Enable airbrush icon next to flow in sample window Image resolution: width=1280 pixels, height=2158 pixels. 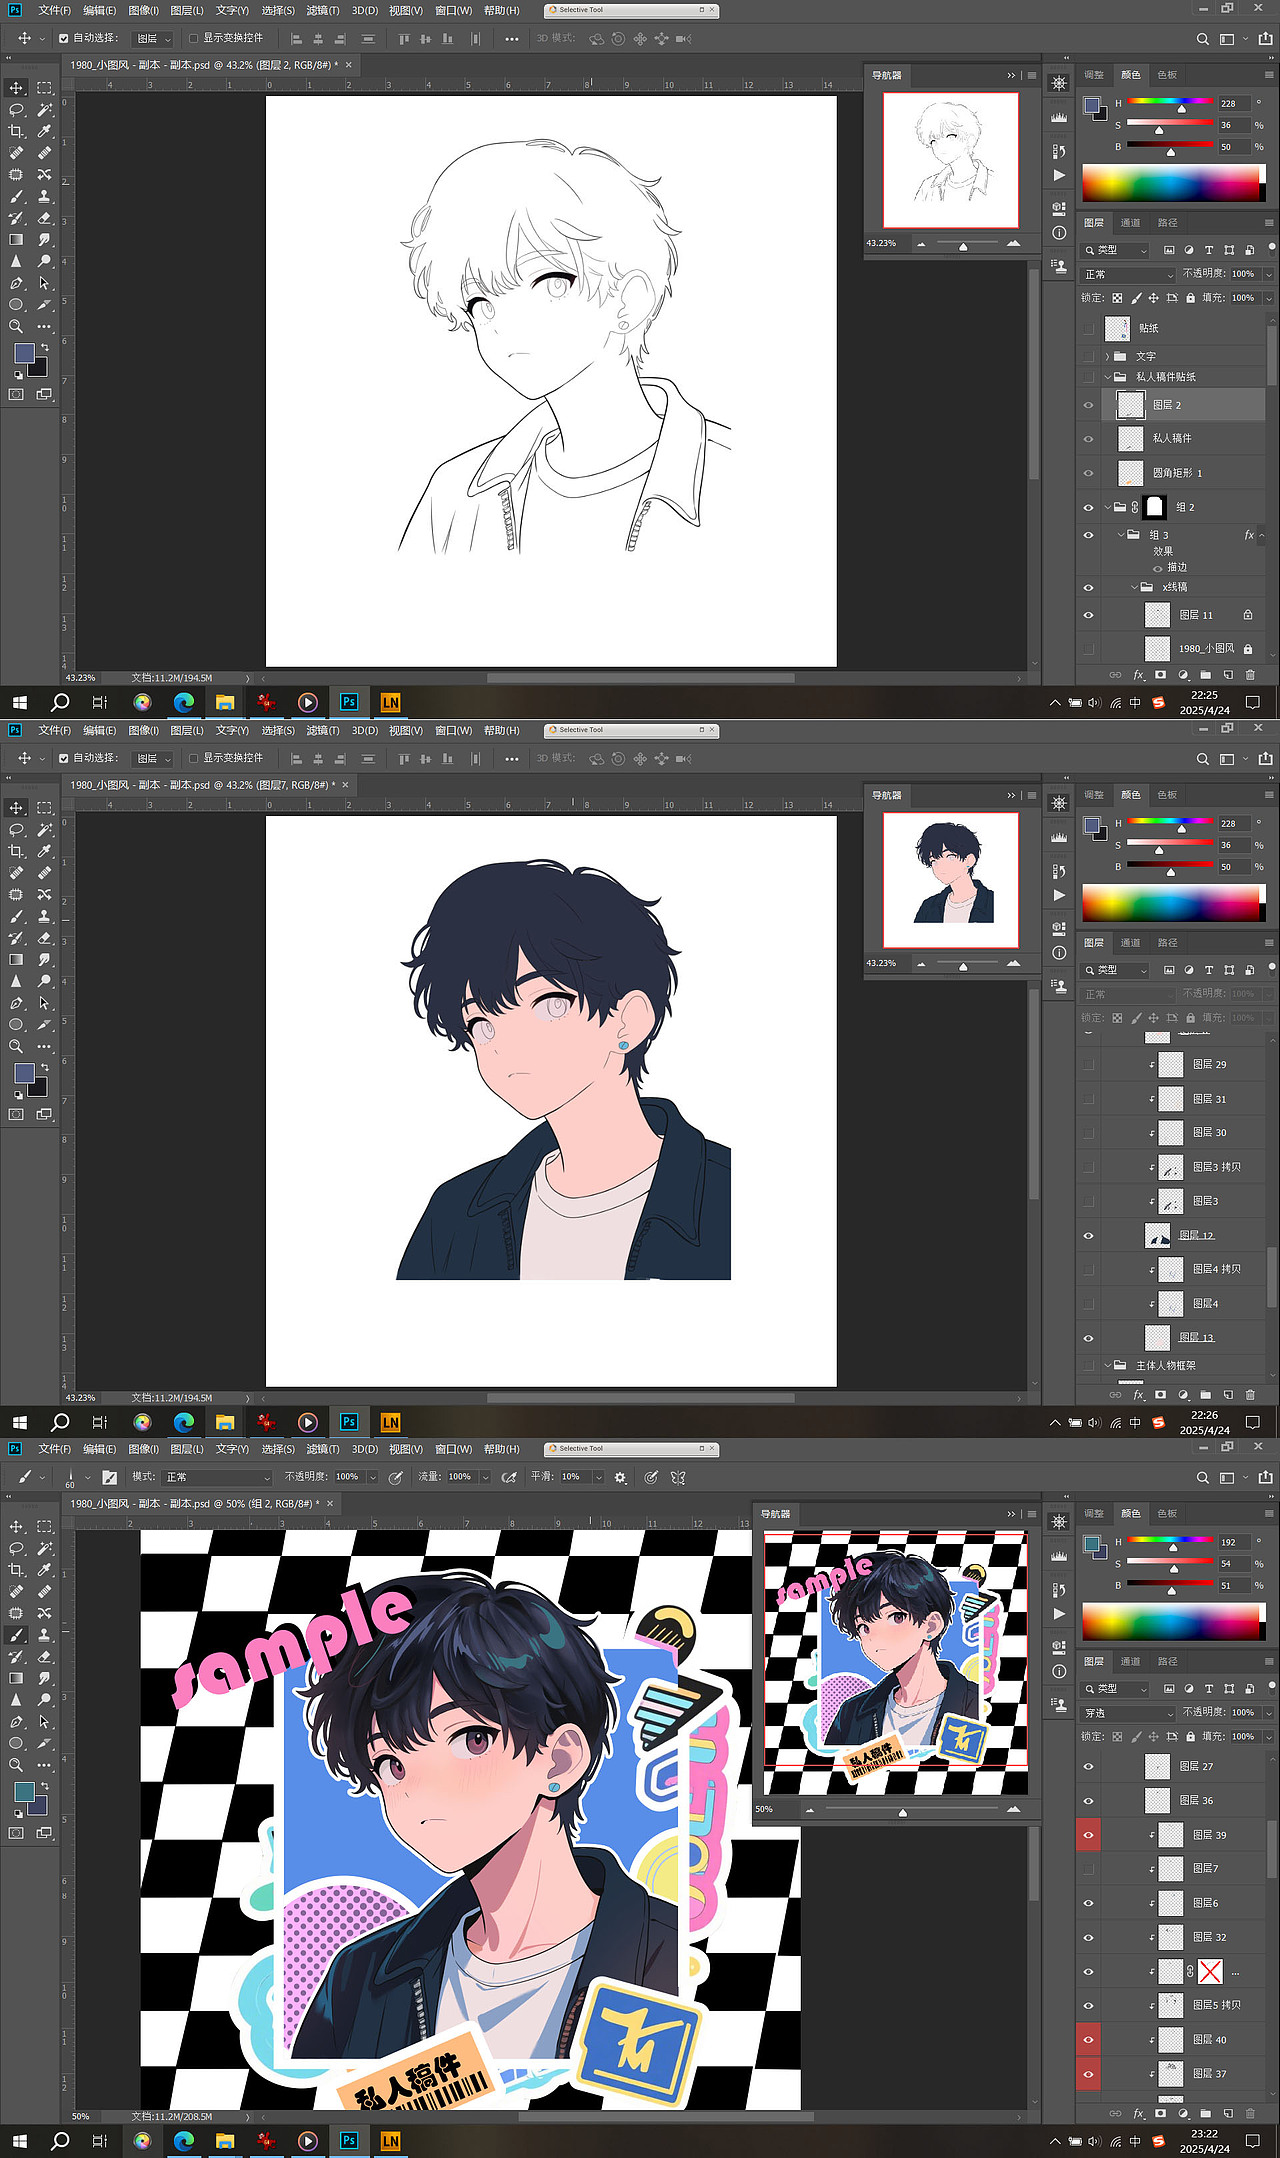[509, 1477]
